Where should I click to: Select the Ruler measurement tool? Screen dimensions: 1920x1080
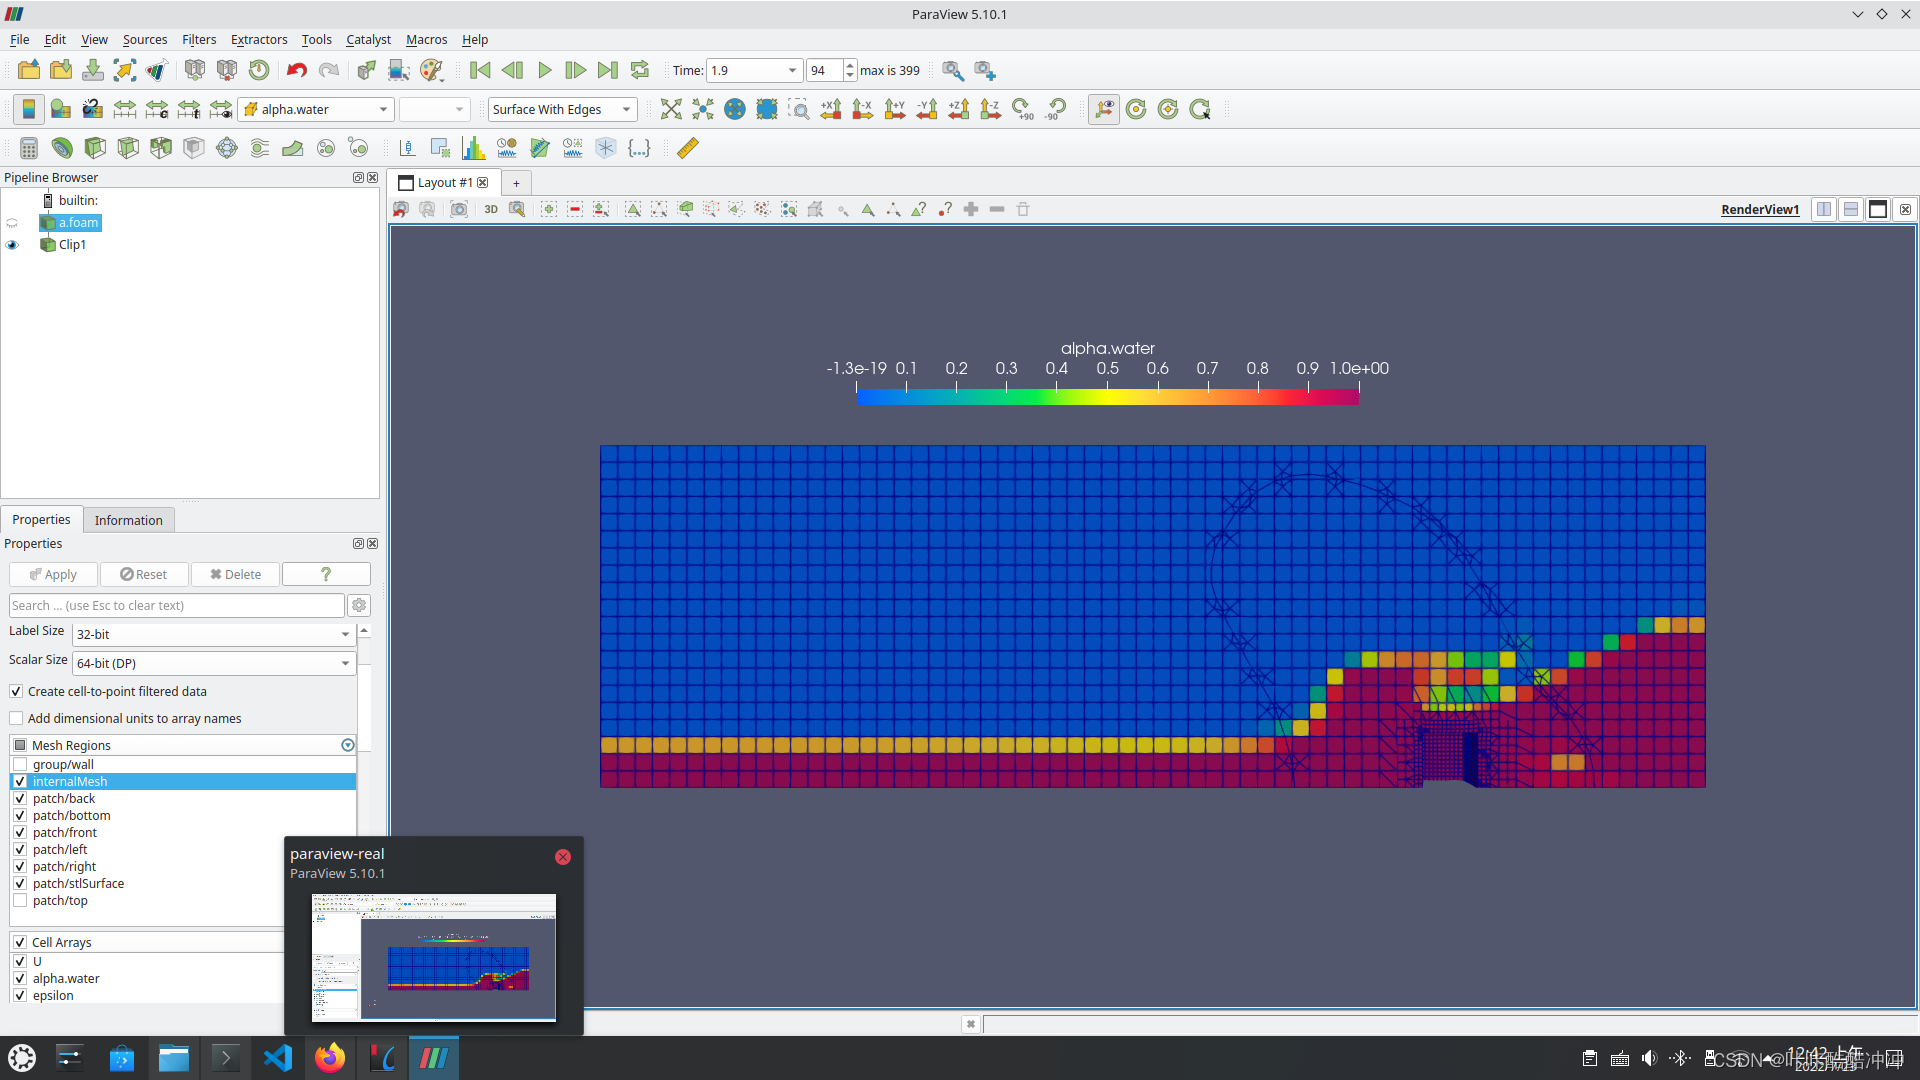[x=688, y=148]
